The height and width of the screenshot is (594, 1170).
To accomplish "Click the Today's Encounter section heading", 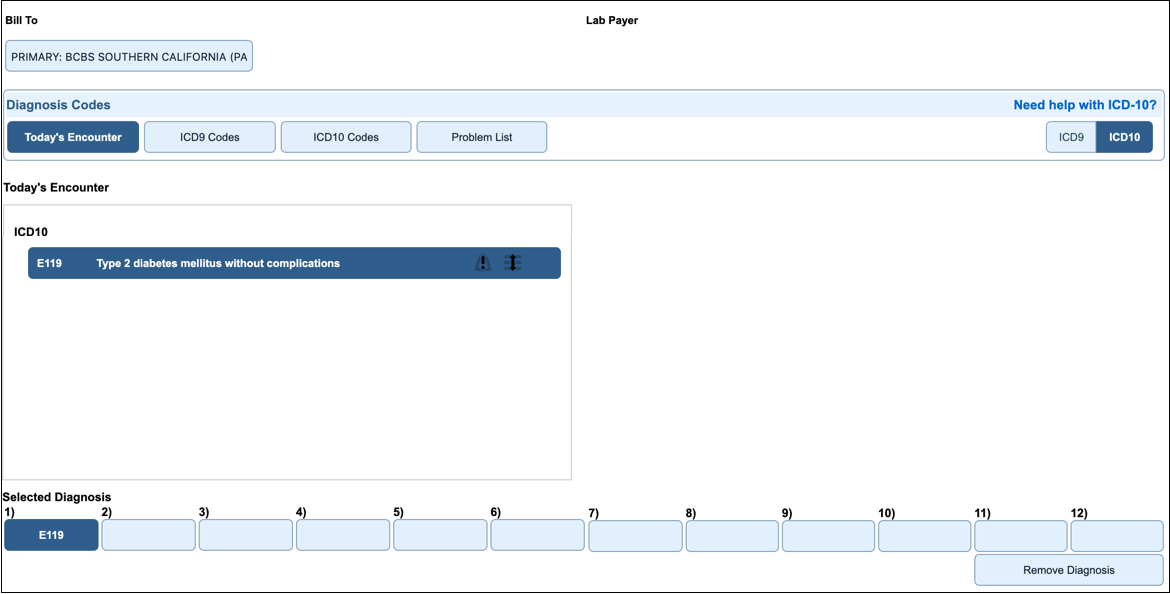I will point(56,187).
